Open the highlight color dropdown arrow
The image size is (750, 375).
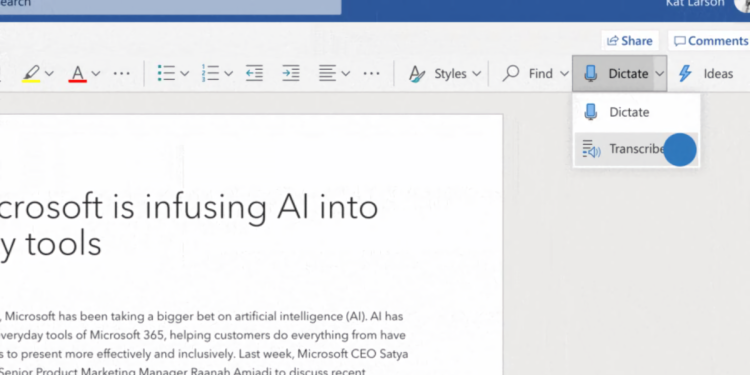tap(49, 74)
